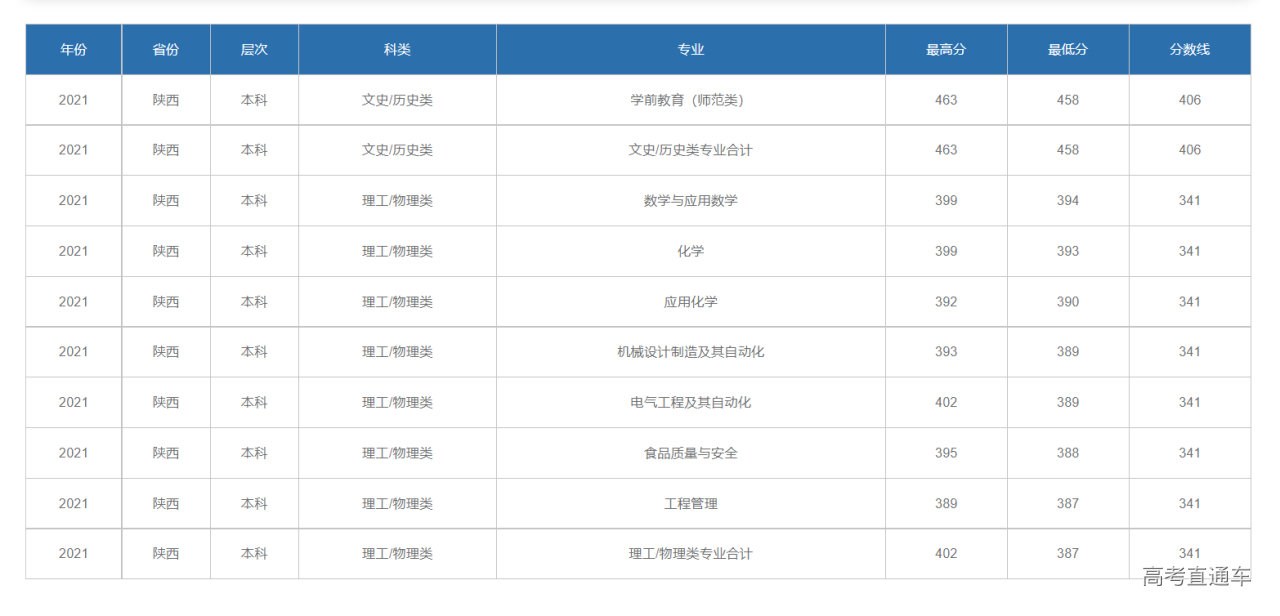Select the 文史/历史类专业合计 cell

(x=690, y=150)
